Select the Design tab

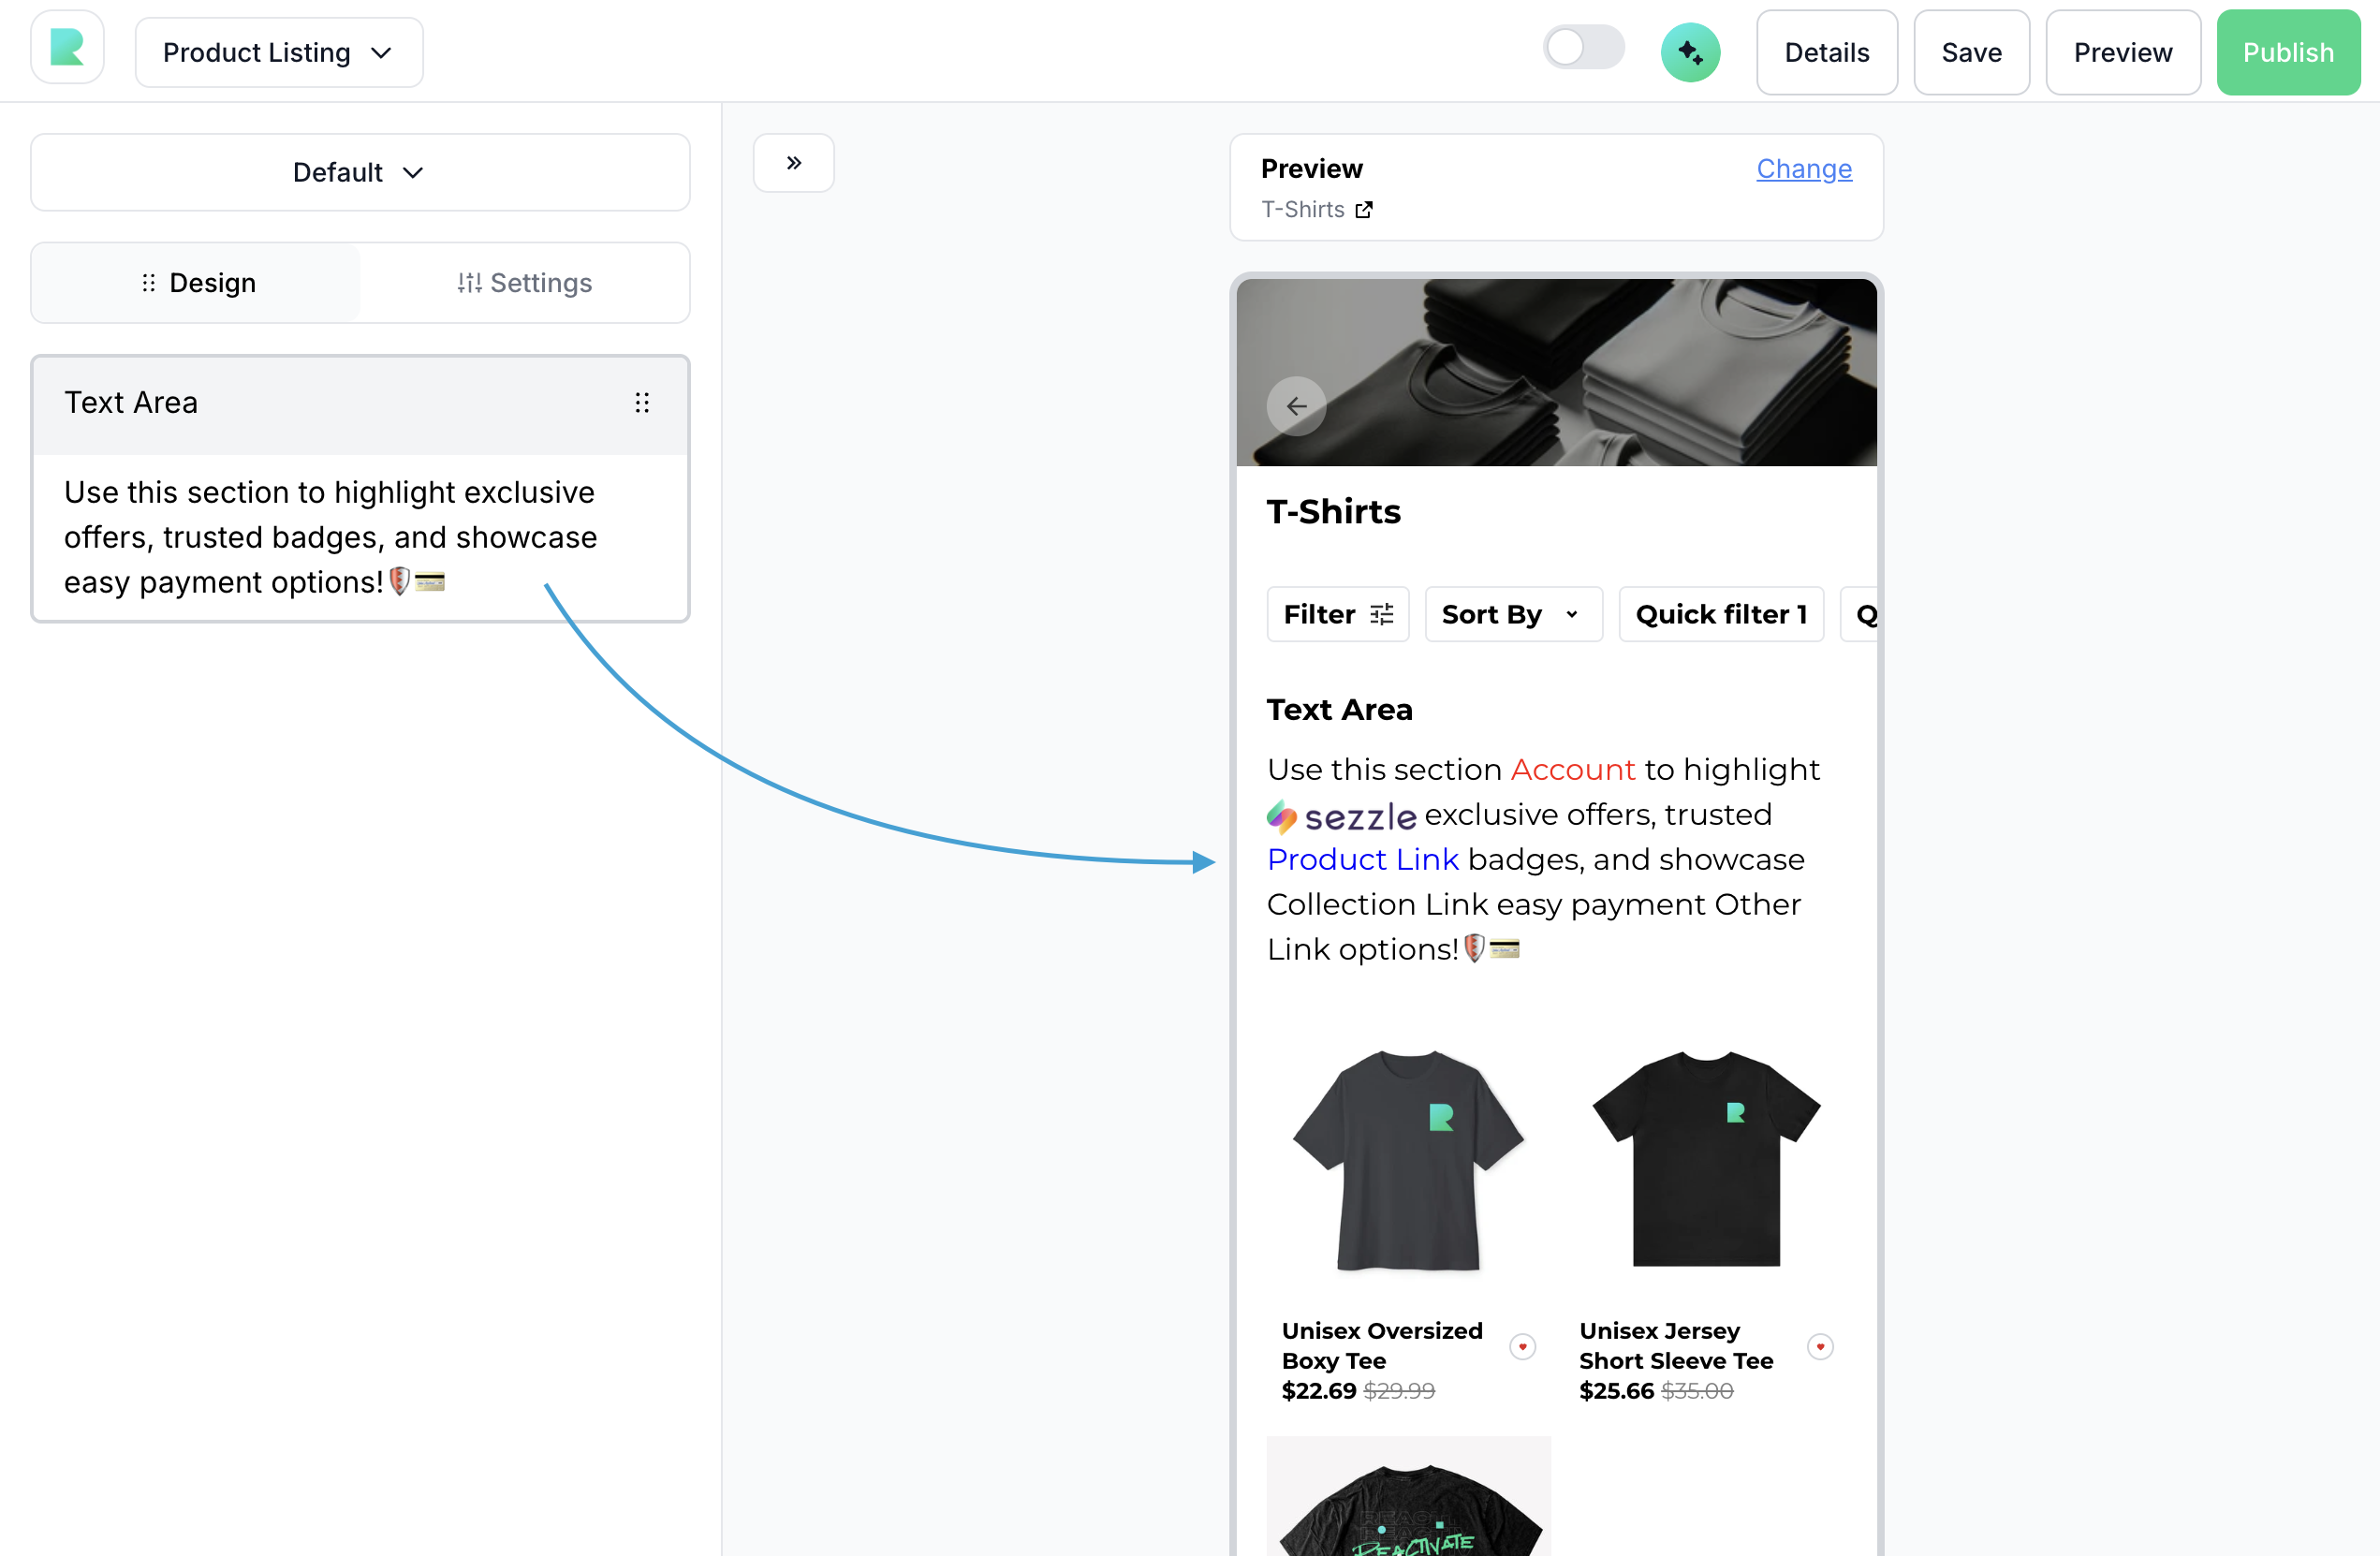point(197,283)
